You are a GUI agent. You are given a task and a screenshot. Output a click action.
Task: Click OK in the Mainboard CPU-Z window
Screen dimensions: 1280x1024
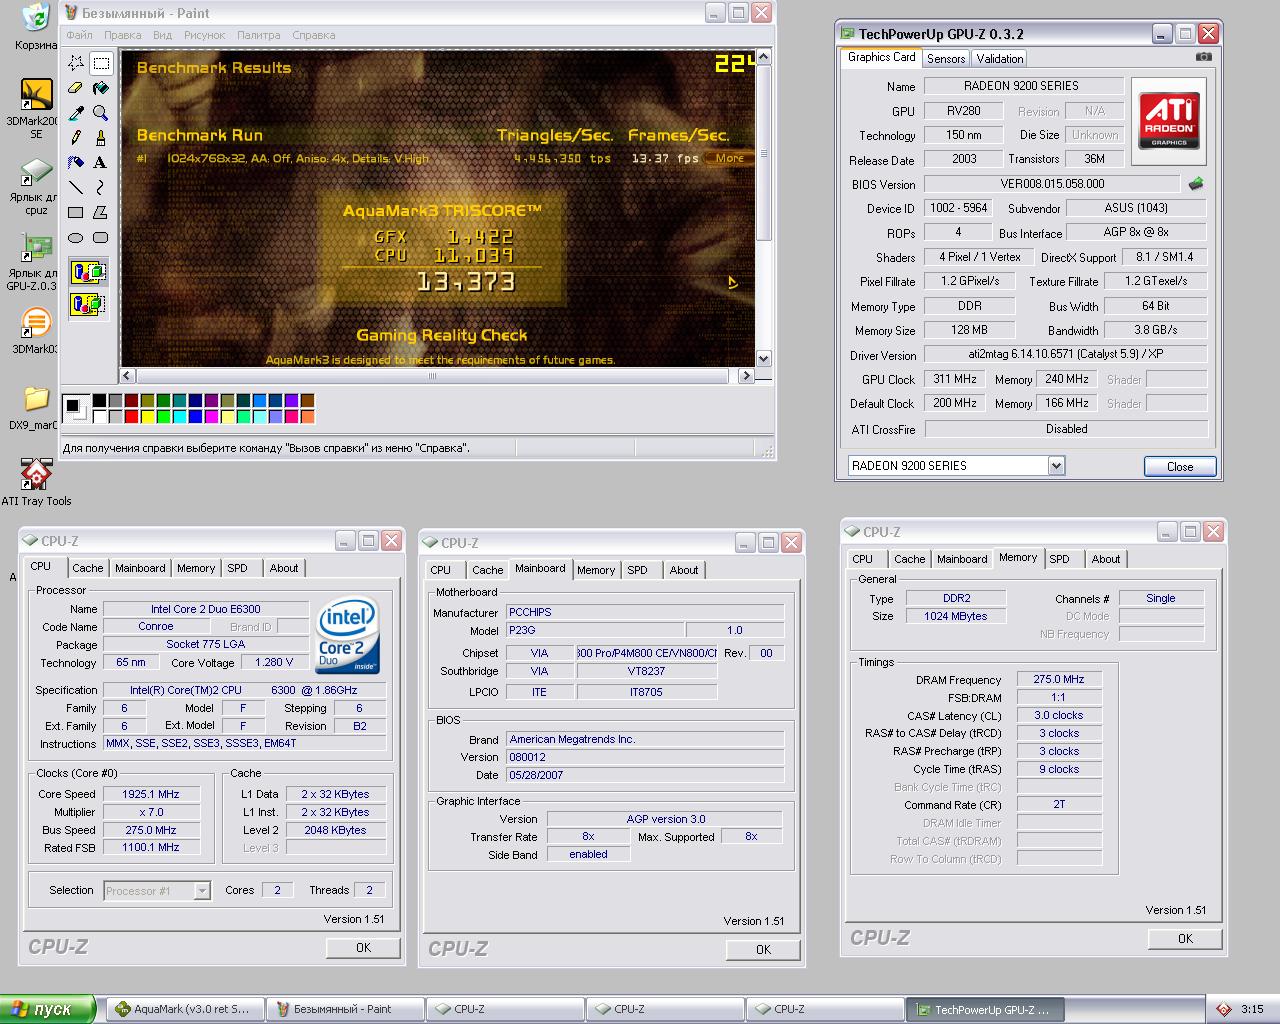tap(763, 949)
